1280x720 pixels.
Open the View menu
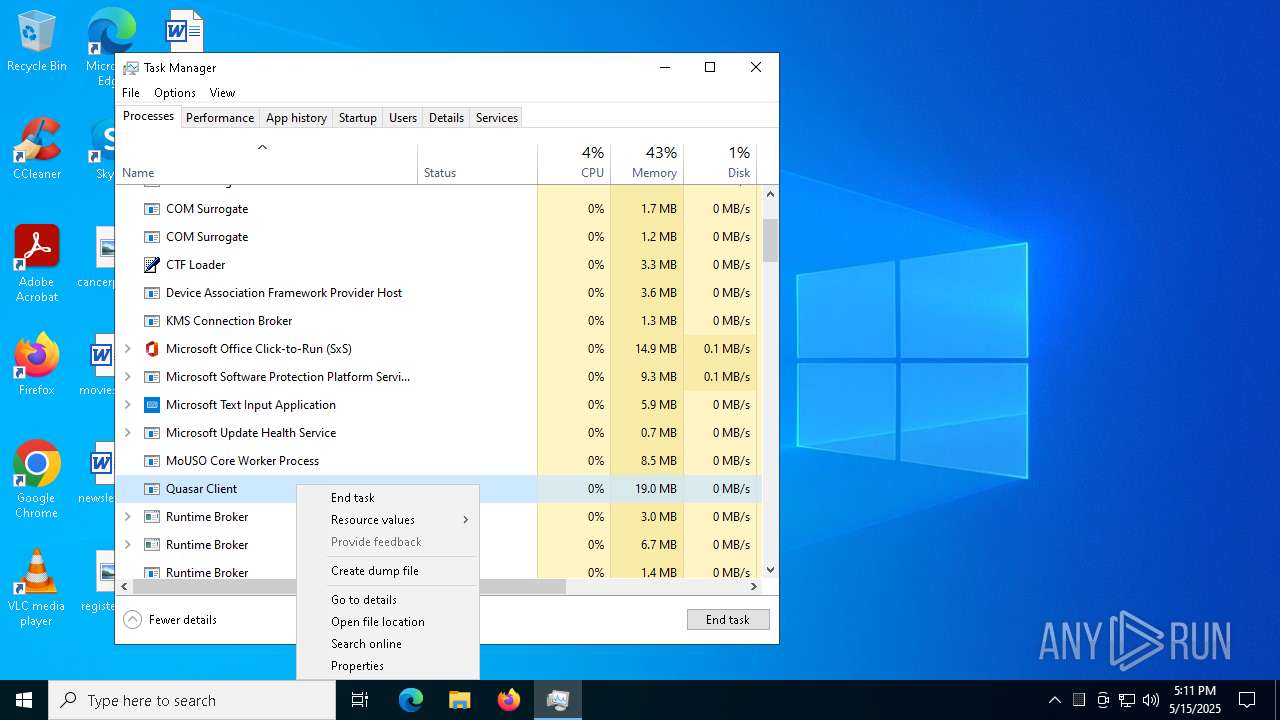click(x=222, y=93)
